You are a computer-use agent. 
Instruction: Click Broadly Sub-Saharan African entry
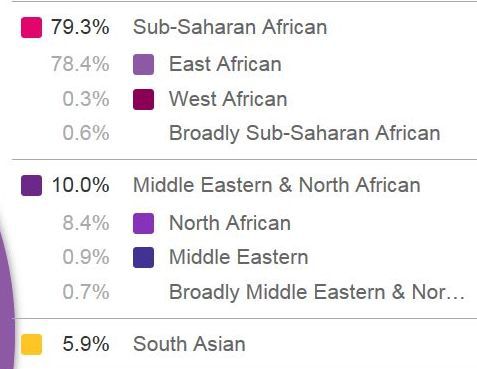click(305, 133)
